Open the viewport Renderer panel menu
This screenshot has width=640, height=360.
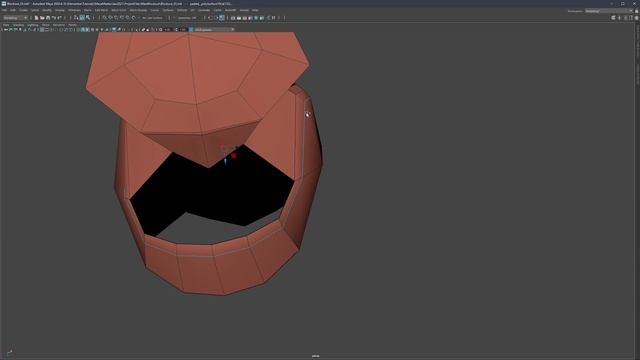pos(59,25)
